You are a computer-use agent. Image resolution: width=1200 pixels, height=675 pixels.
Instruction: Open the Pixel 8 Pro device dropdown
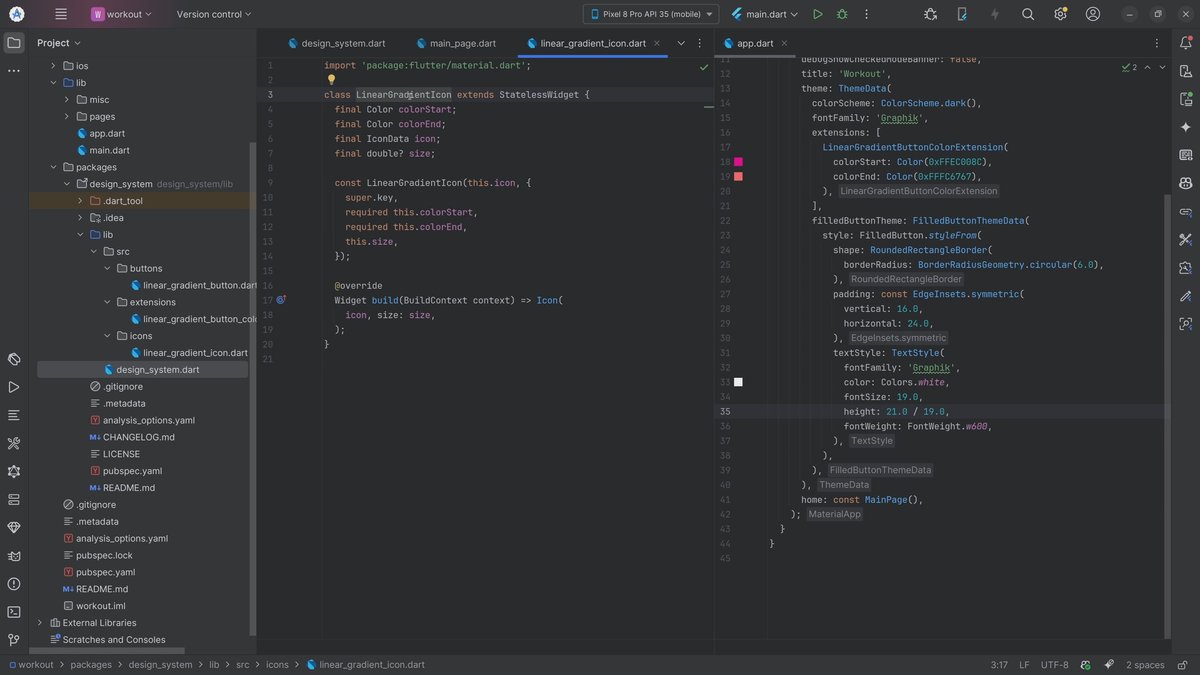650,14
